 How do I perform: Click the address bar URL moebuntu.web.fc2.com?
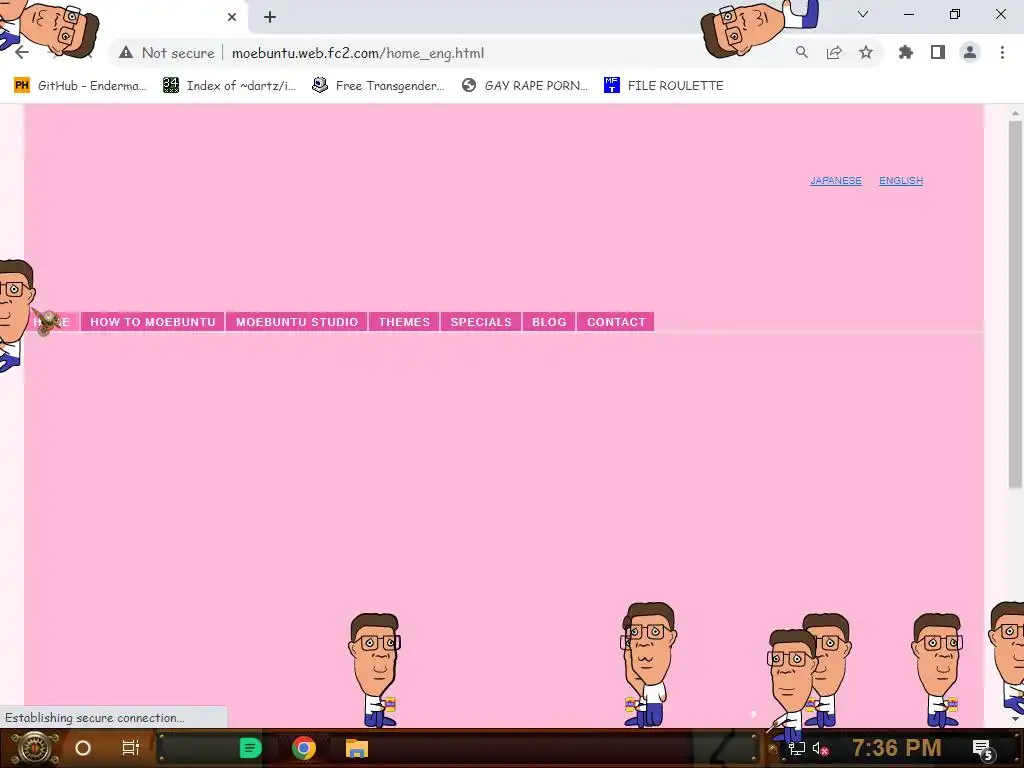(x=358, y=53)
